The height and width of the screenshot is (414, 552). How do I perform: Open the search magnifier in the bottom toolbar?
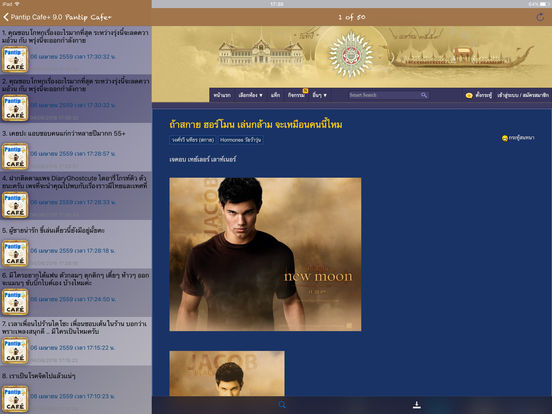[x=282, y=405]
